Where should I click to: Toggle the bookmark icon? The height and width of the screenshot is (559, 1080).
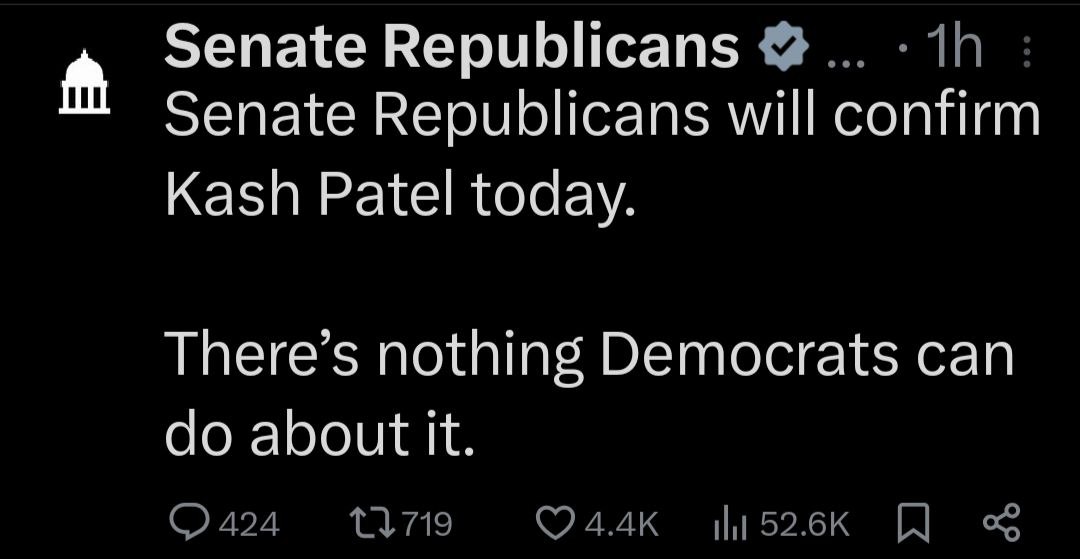click(910, 522)
